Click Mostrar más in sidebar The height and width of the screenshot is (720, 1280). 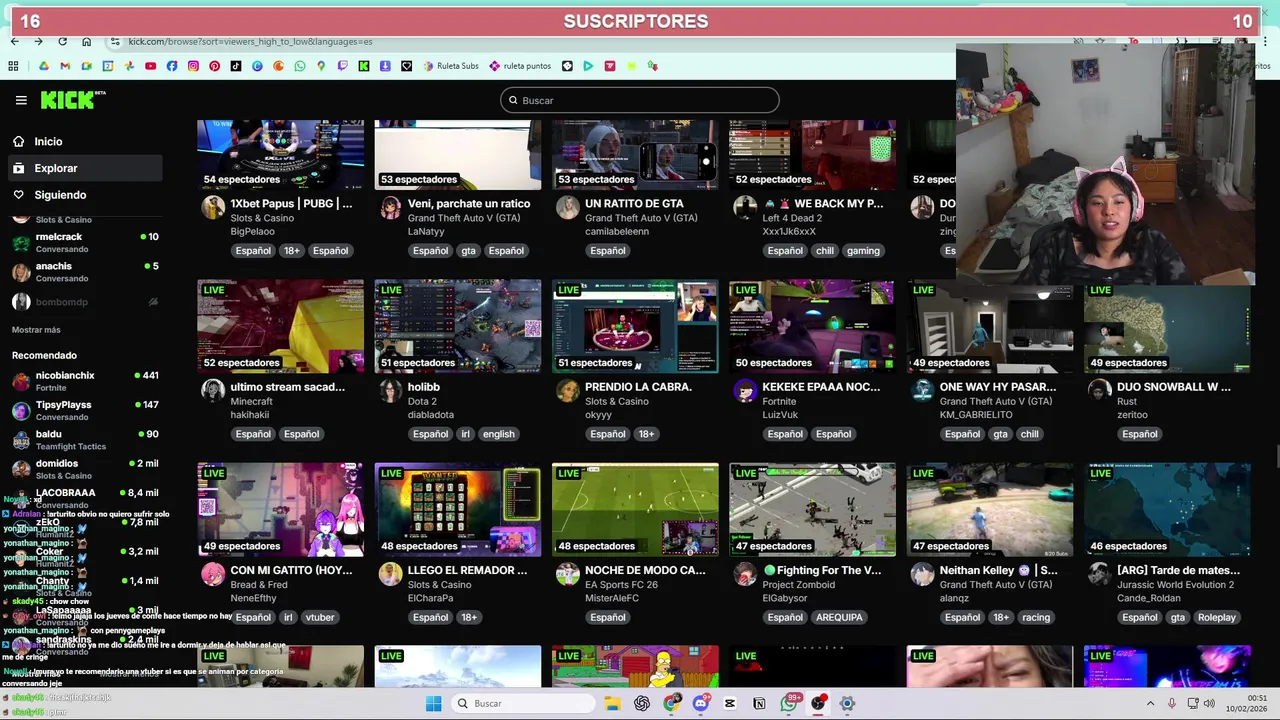pos(36,330)
